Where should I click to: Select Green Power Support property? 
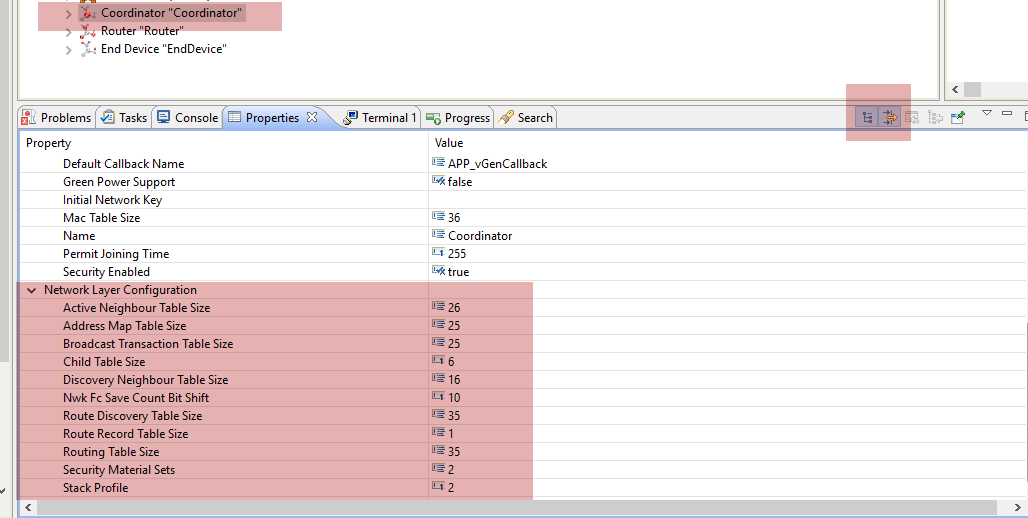[119, 182]
